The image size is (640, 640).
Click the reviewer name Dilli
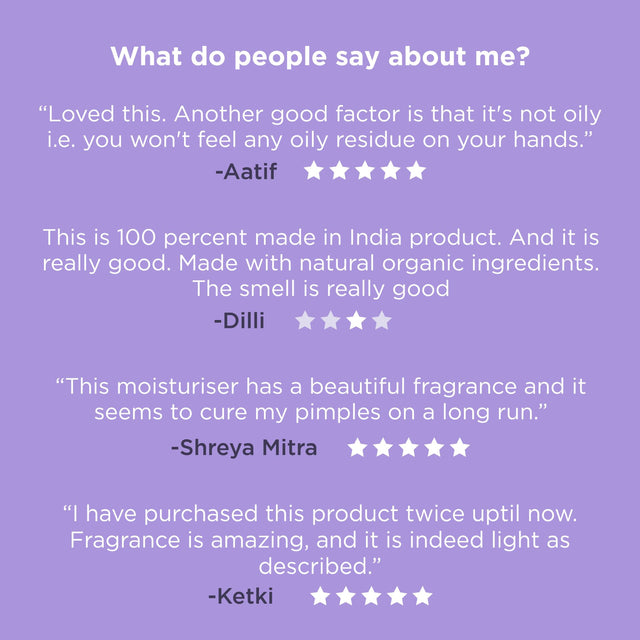(239, 322)
